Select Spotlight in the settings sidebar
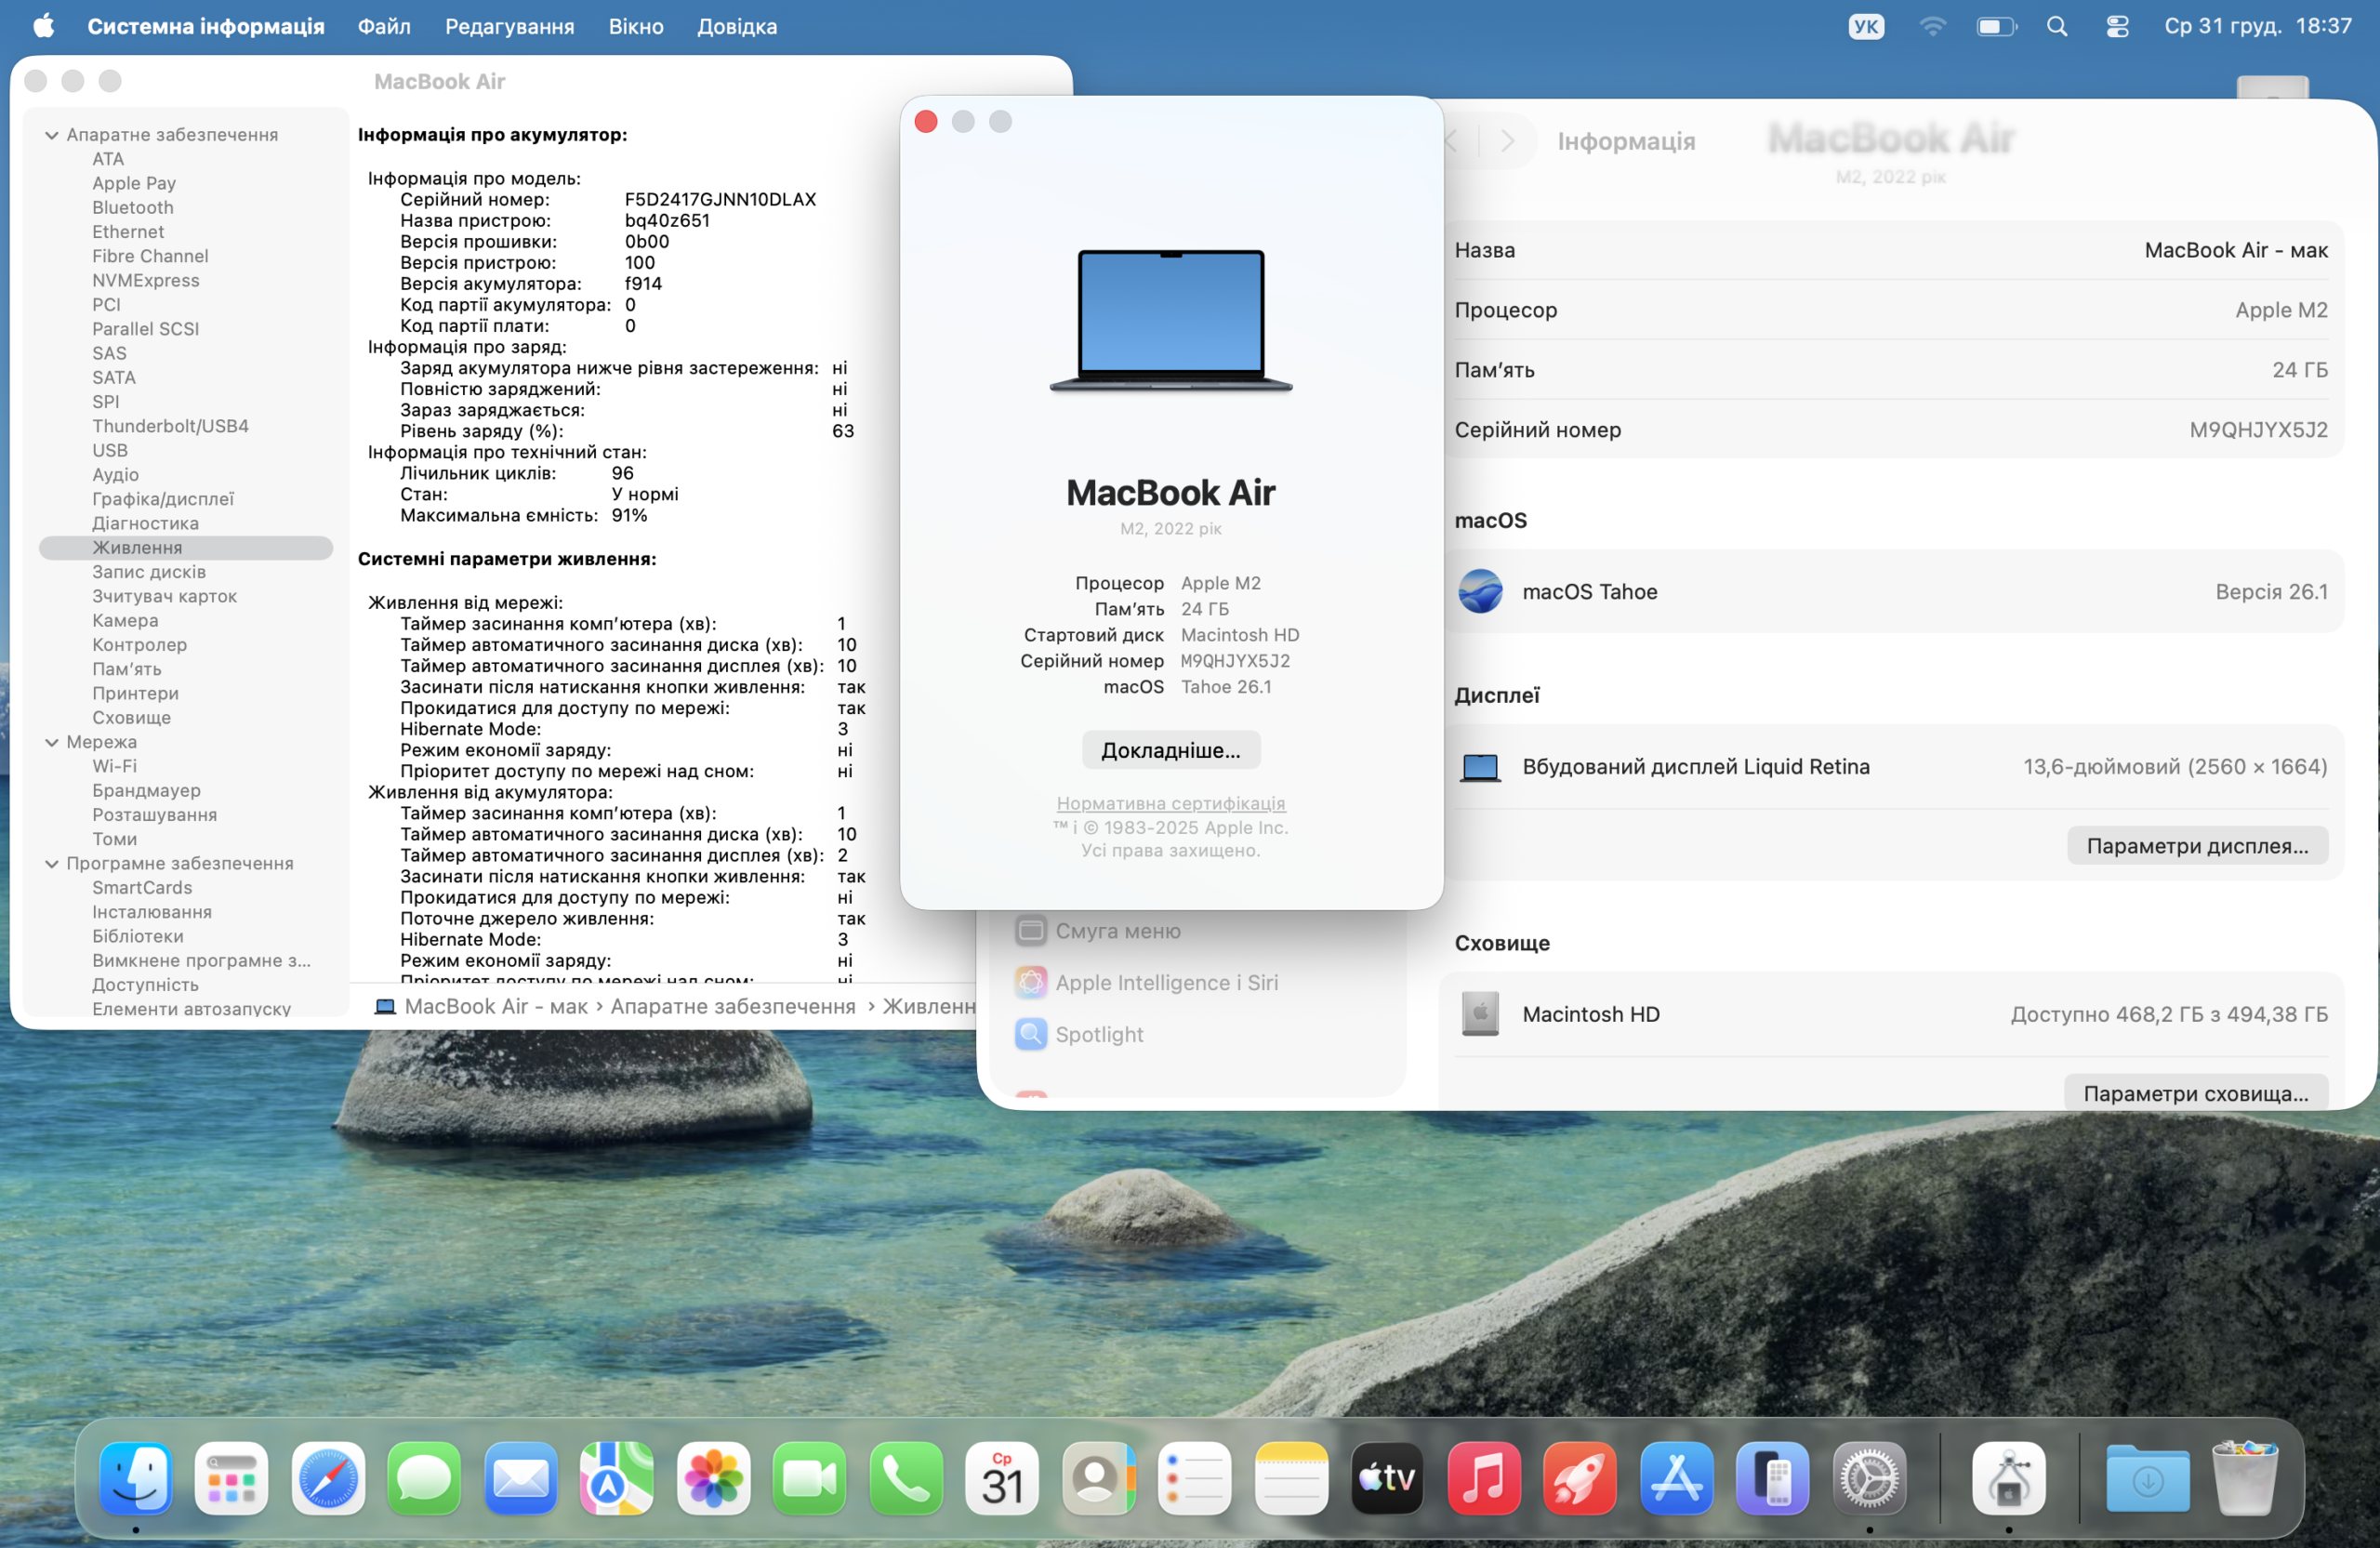The height and width of the screenshot is (1548, 2380). pyautogui.click(x=1099, y=1034)
